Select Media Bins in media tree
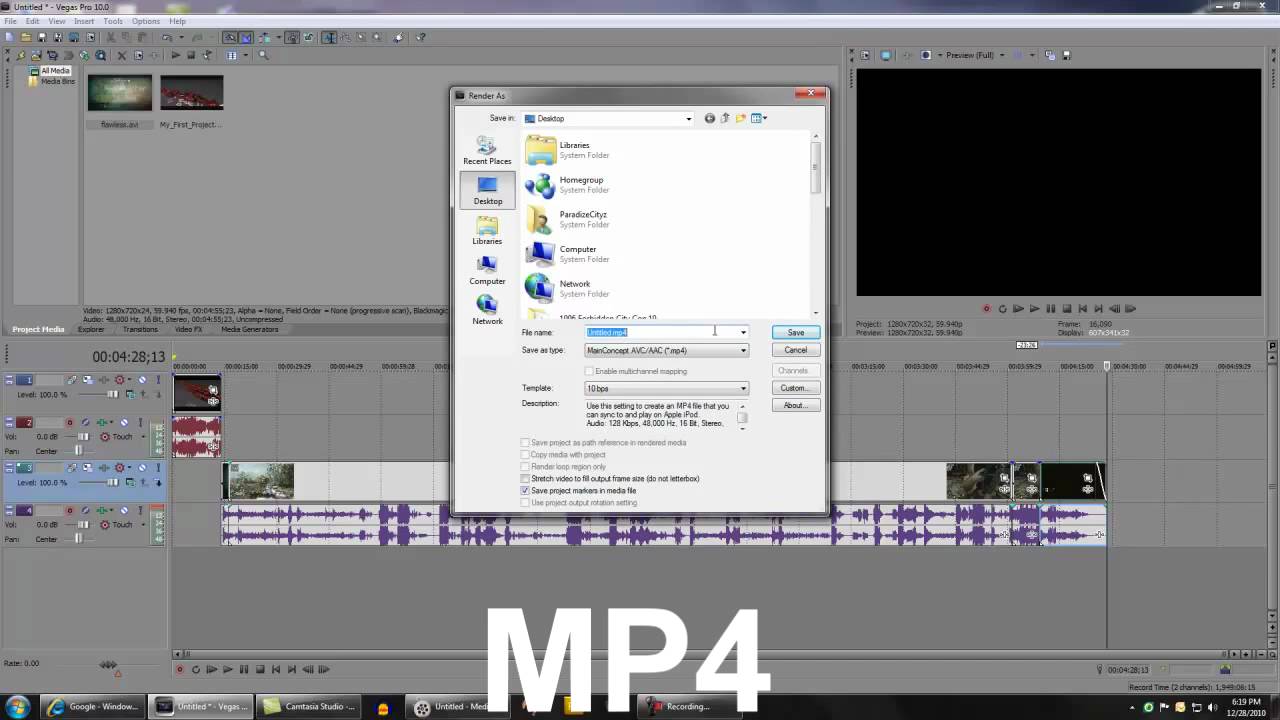This screenshot has height=720, width=1280. click(57, 81)
